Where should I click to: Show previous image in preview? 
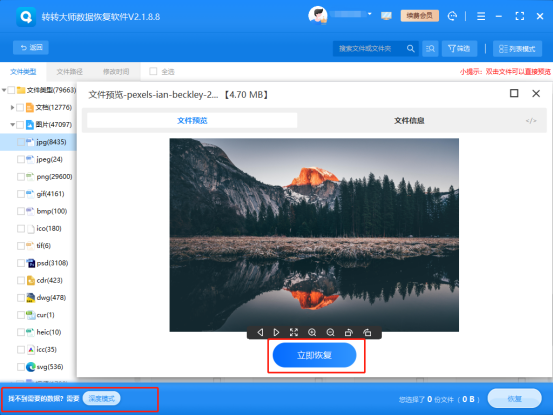260,332
